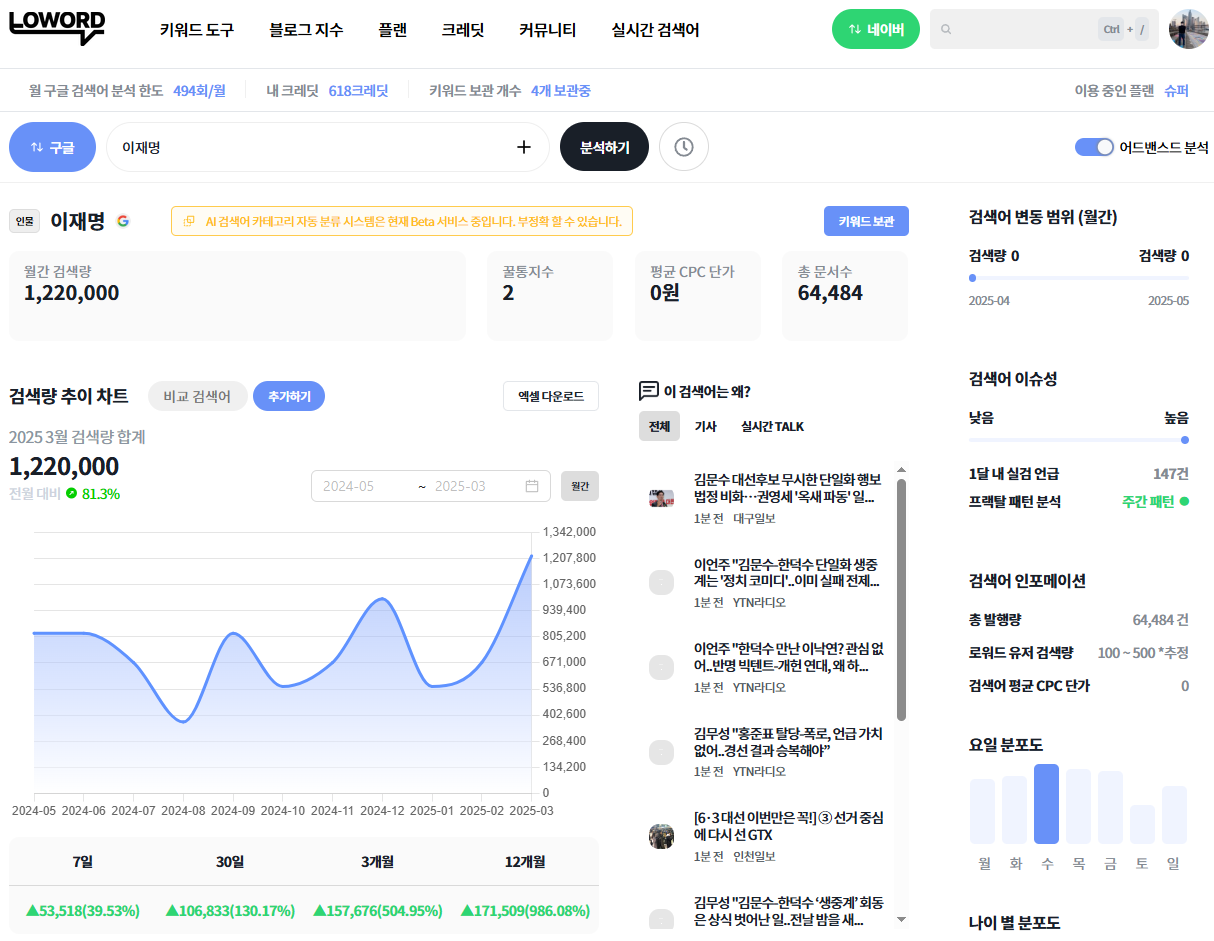Click the chat icon beside 이 검색어는 왜?

[x=649, y=391]
